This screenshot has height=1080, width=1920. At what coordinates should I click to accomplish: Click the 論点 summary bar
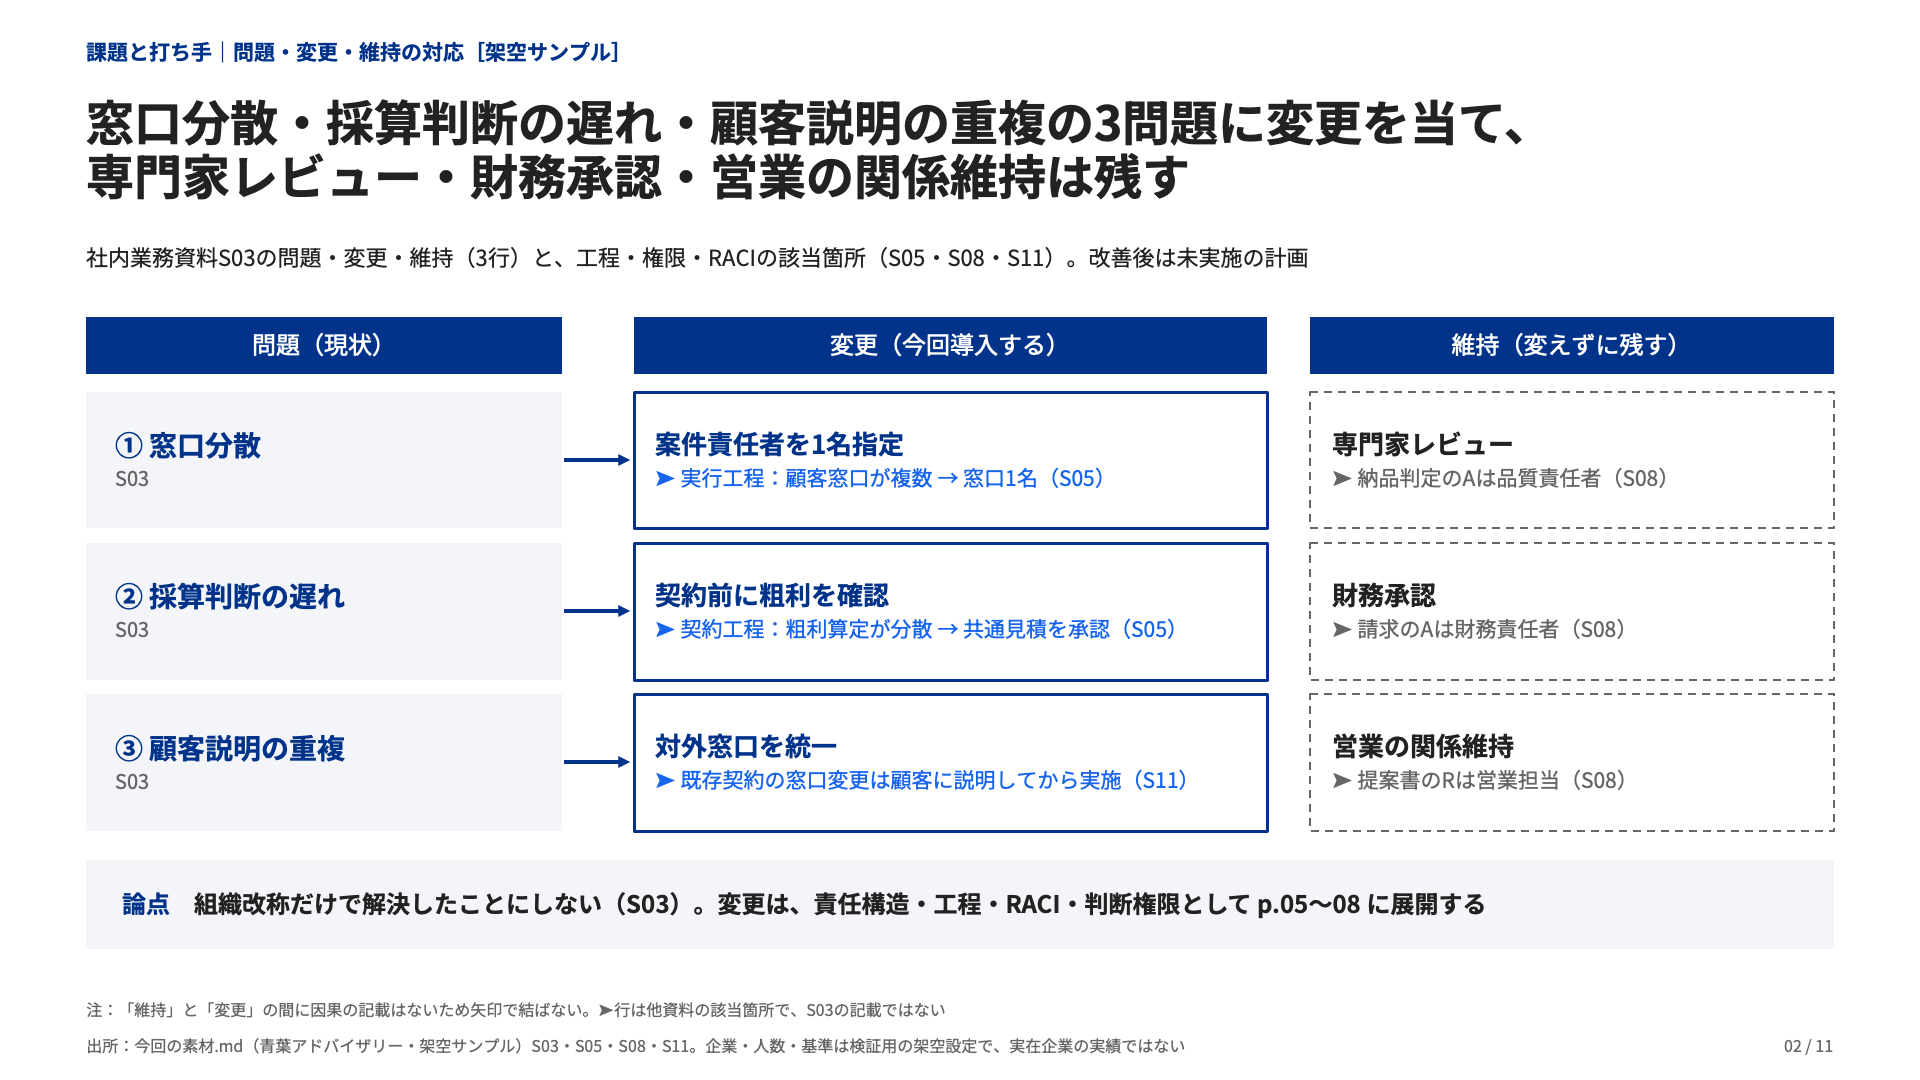click(x=960, y=904)
